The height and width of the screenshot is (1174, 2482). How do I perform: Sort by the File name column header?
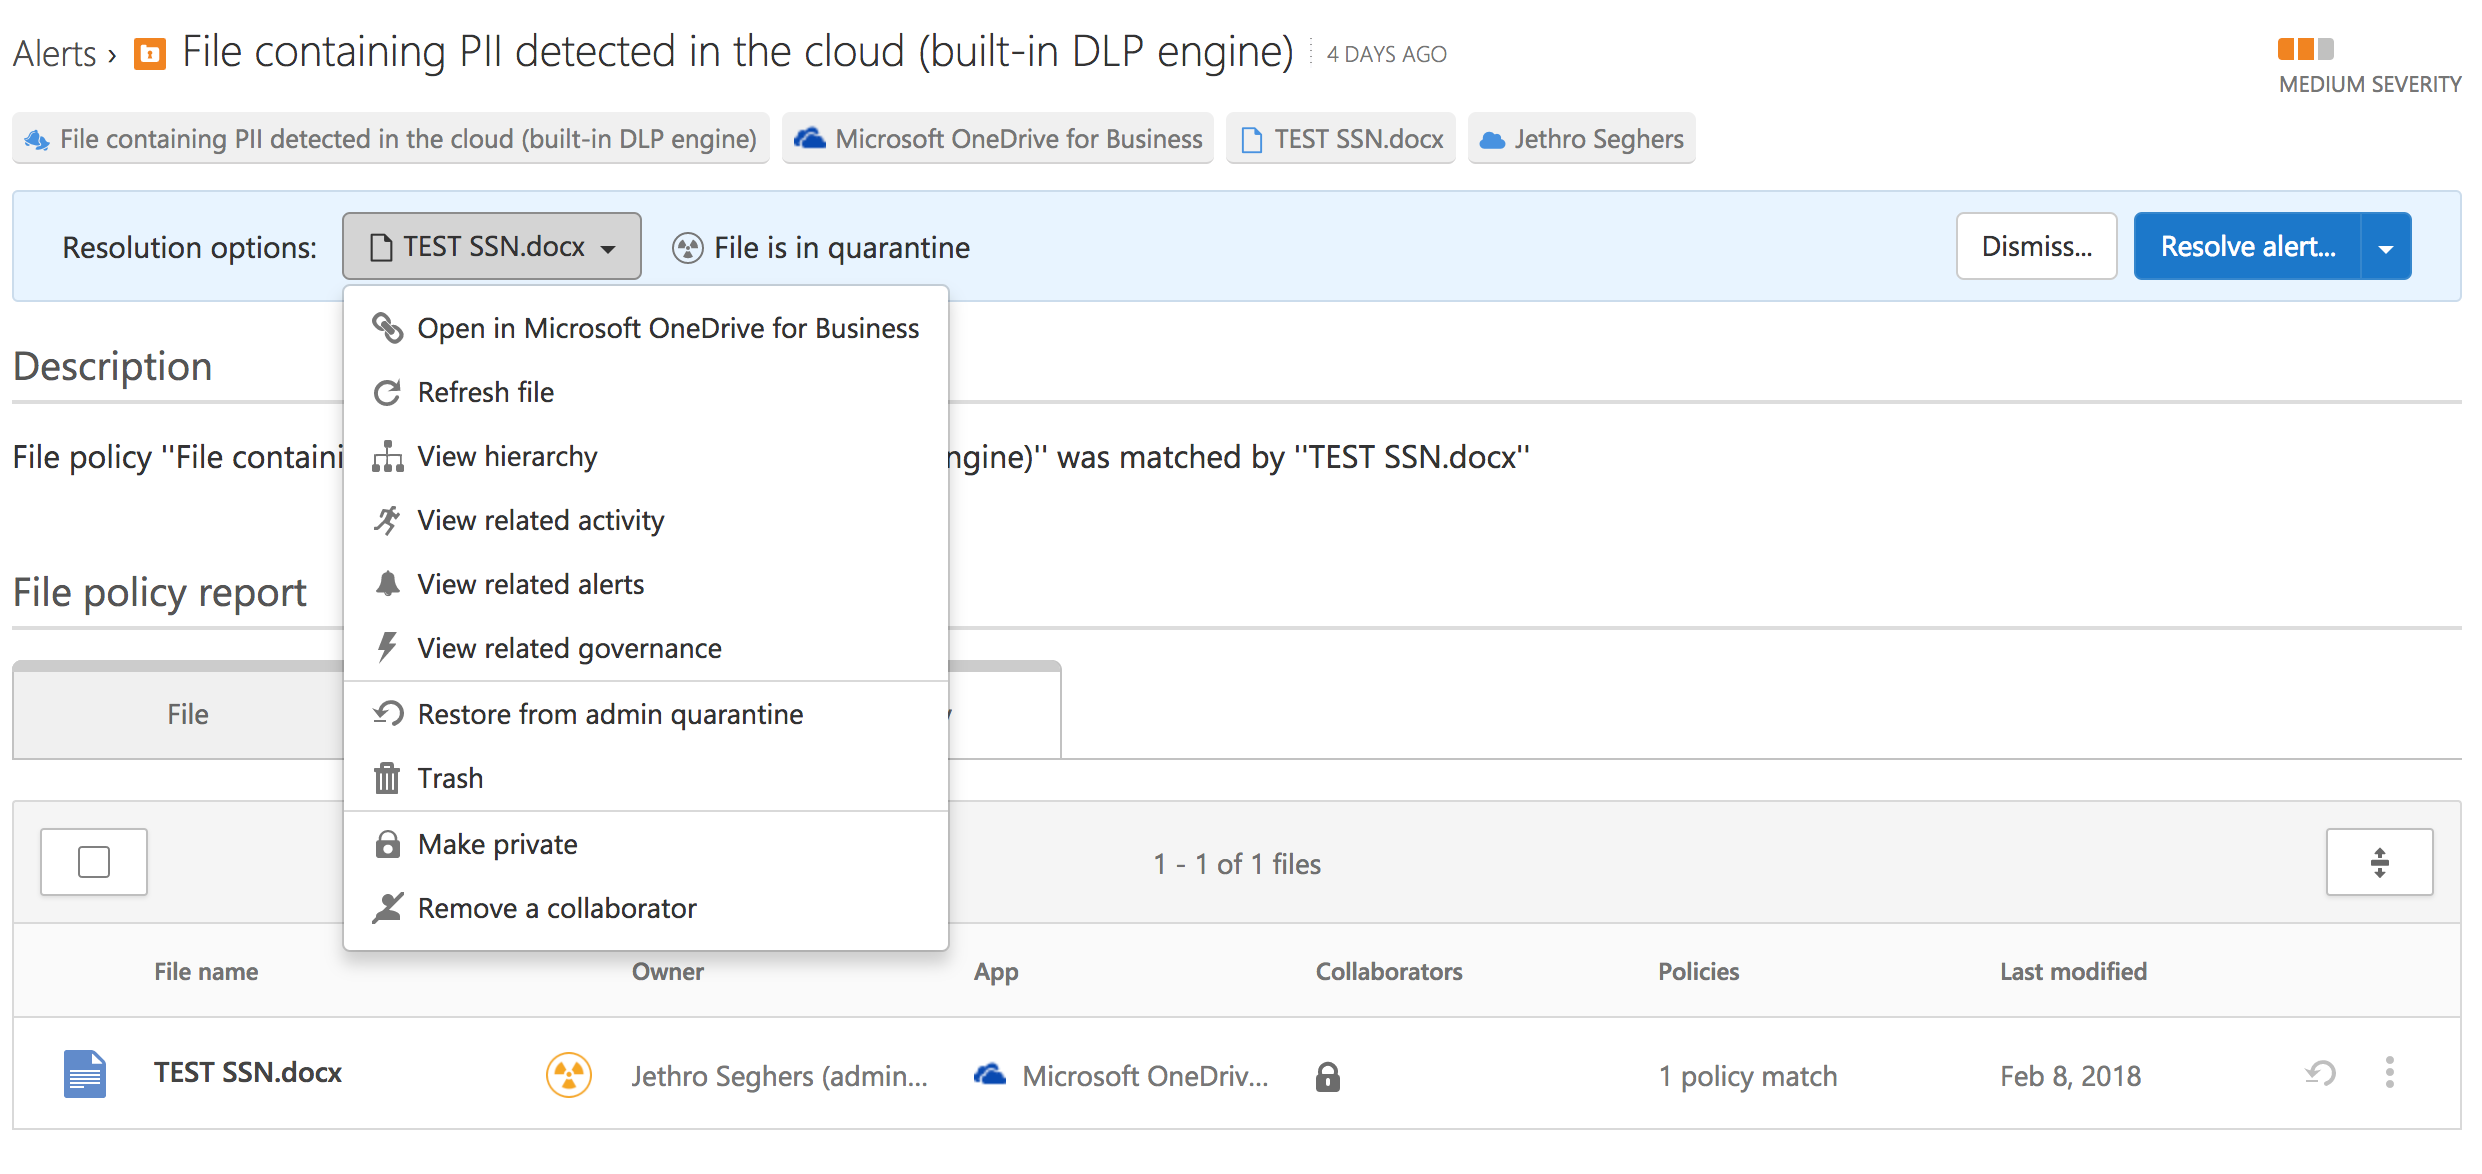[x=206, y=971]
